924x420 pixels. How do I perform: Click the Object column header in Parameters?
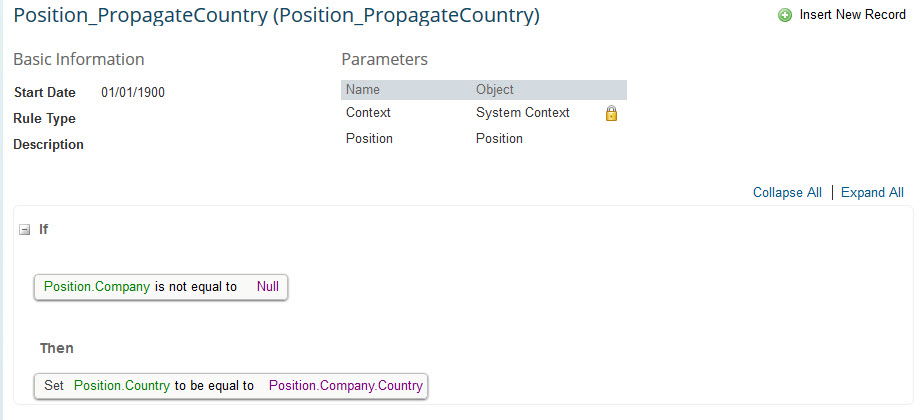coord(495,90)
